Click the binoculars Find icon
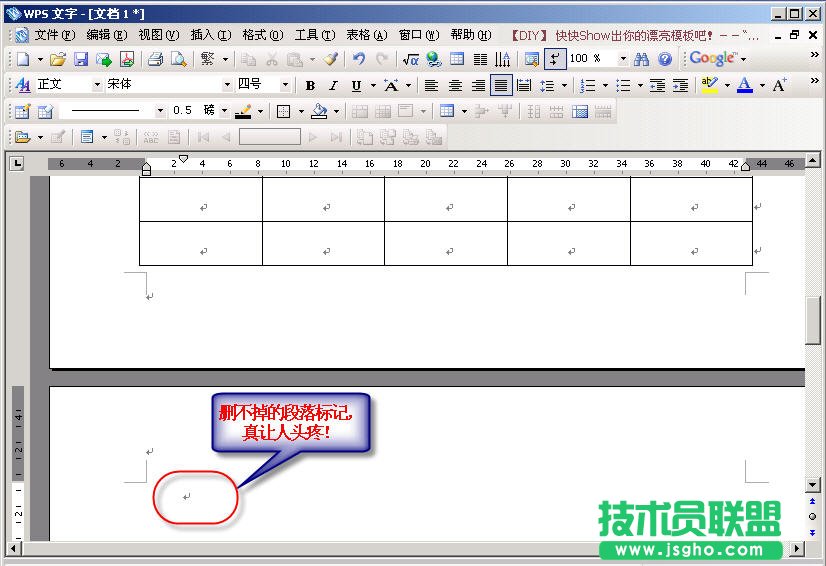The image size is (826, 566). [641, 59]
